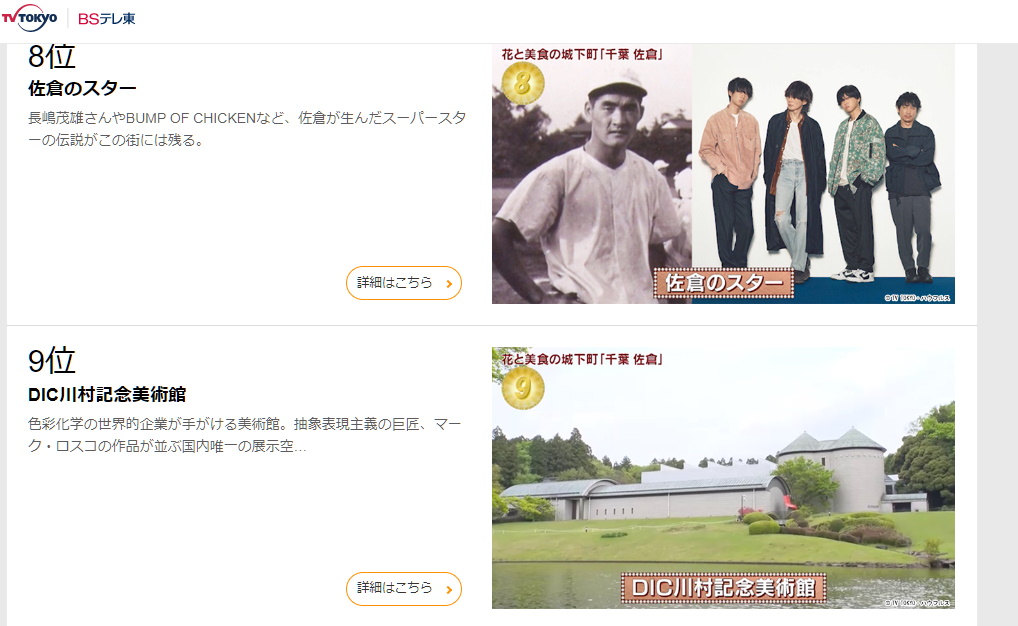This screenshot has width=1018, height=626.
Task: Open the DIC Kawamura museum building image
Action: pos(723,478)
